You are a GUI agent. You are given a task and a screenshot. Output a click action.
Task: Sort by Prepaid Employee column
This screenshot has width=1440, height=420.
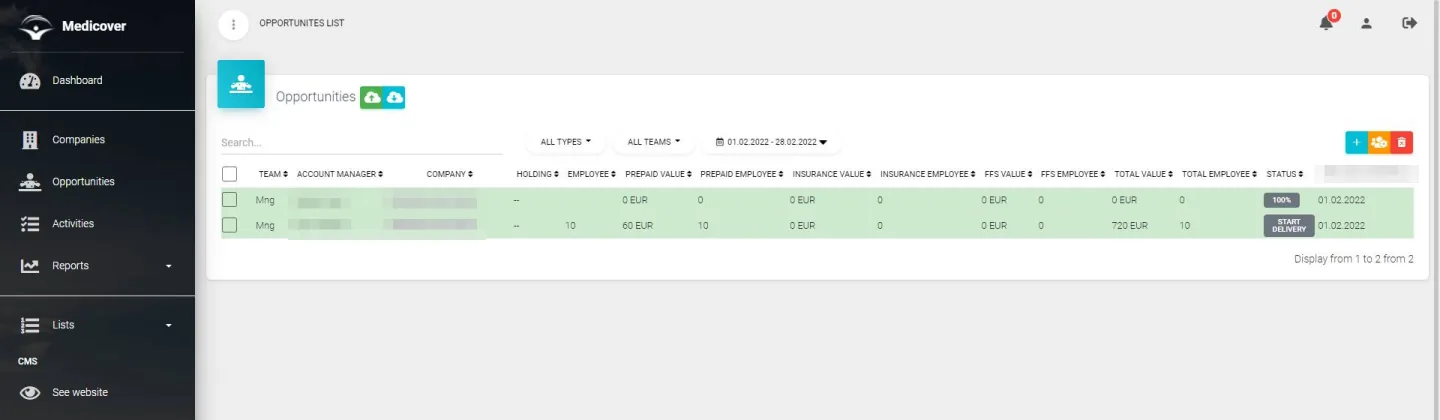pos(742,174)
